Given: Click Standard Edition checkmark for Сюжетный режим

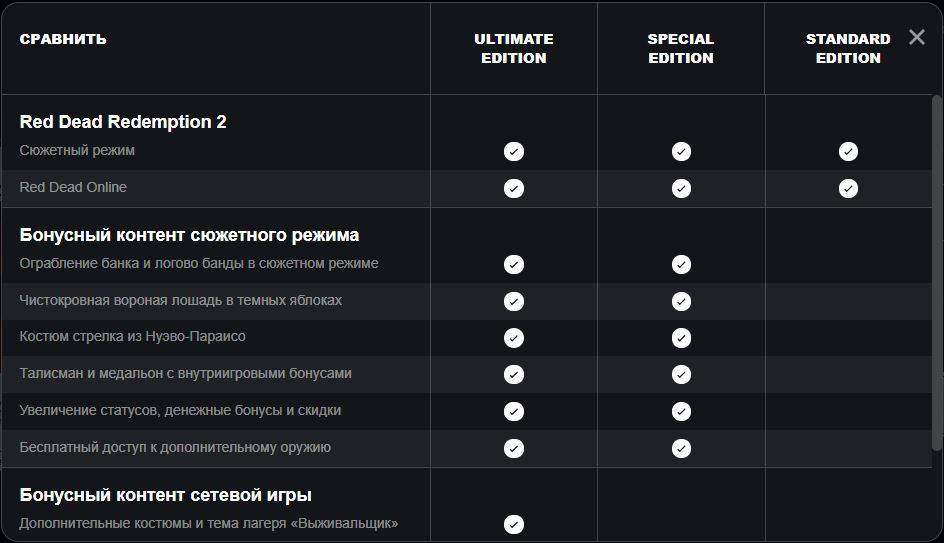Looking at the screenshot, I should point(848,151).
